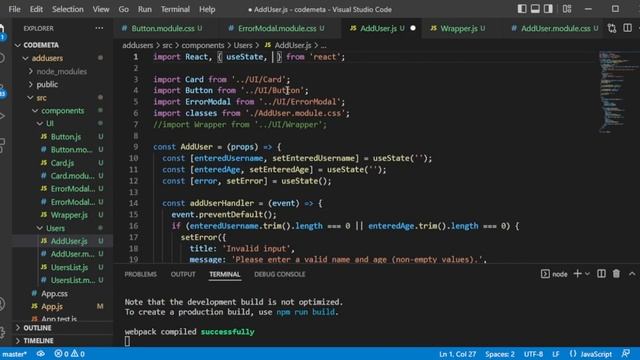Image resolution: width=640 pixels, height=360 pixels.
Task: Open Customize Layout icon
Action: click(x=567, y=9)
